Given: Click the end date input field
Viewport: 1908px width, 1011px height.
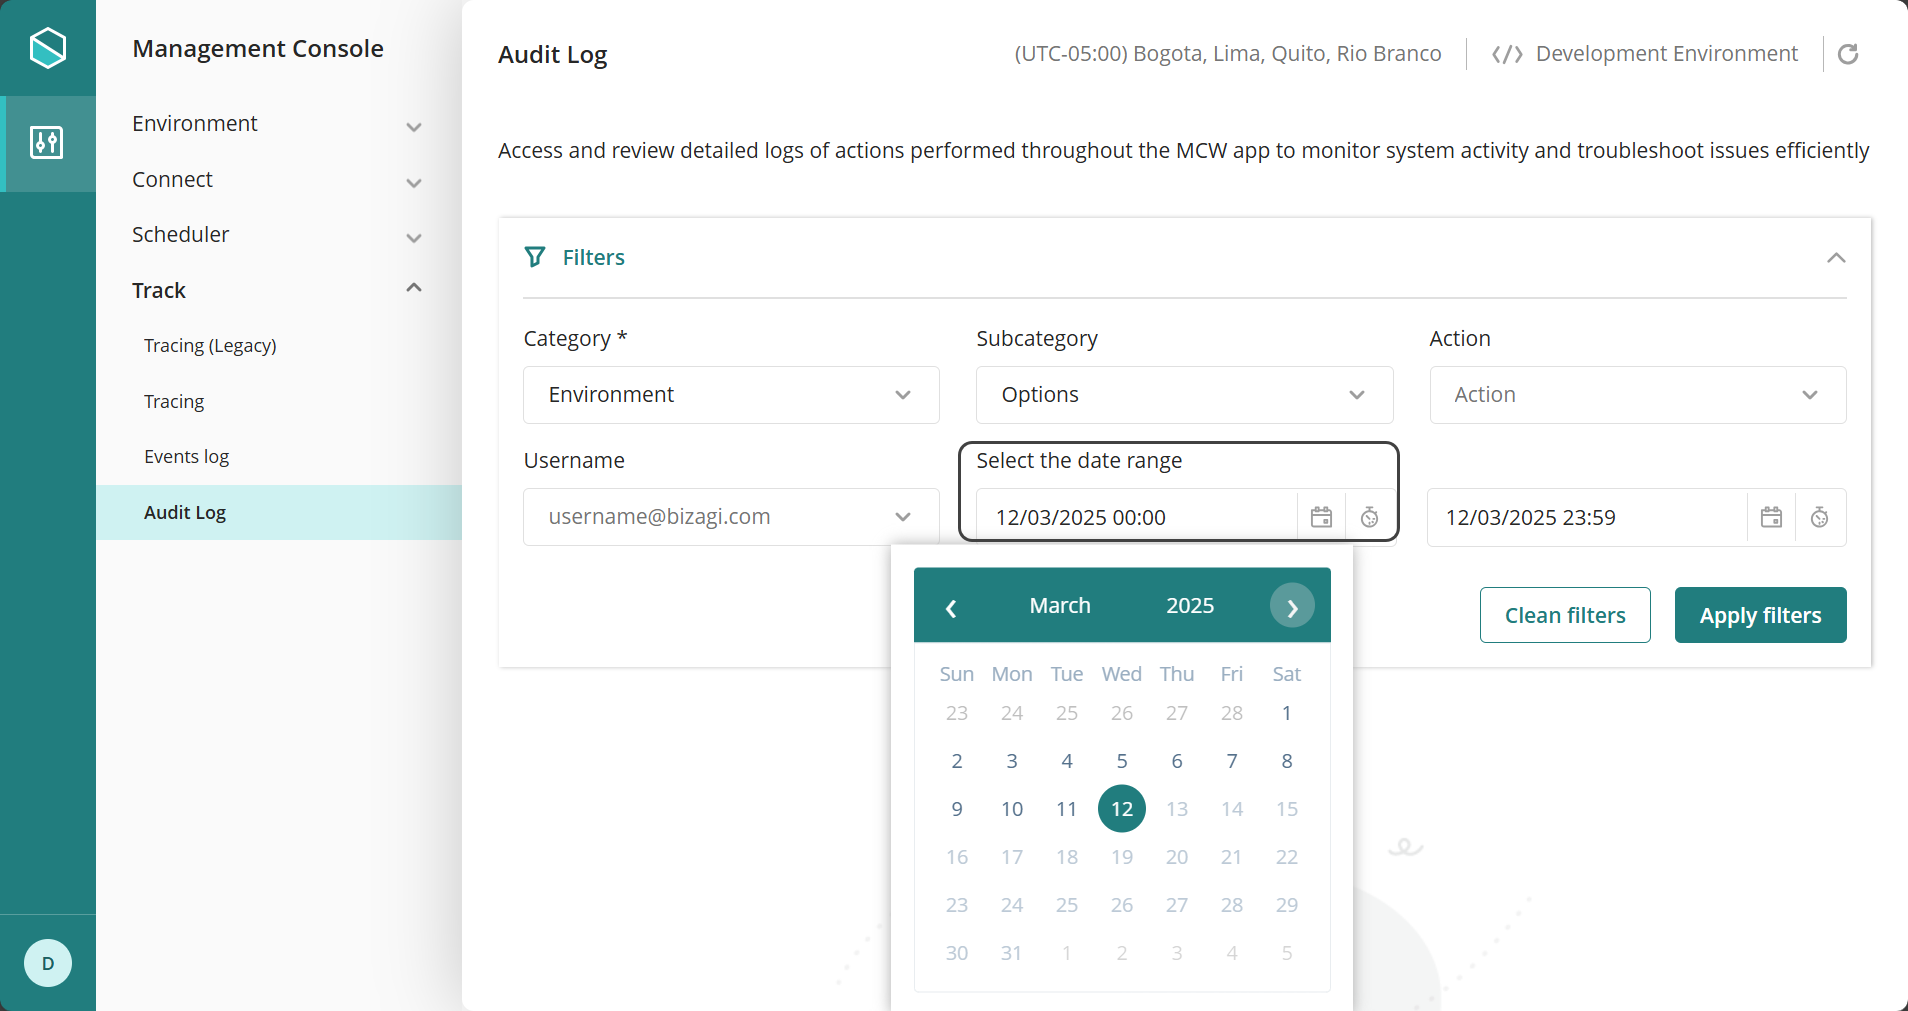Looking at the screenshot, I should 1587,517.
